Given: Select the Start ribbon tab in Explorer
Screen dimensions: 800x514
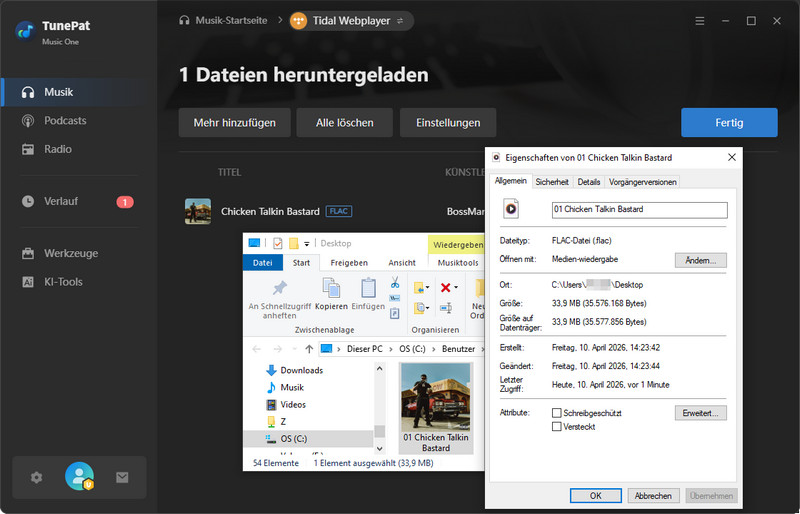Looking at the screenshot, I should (x=301, y=263).
